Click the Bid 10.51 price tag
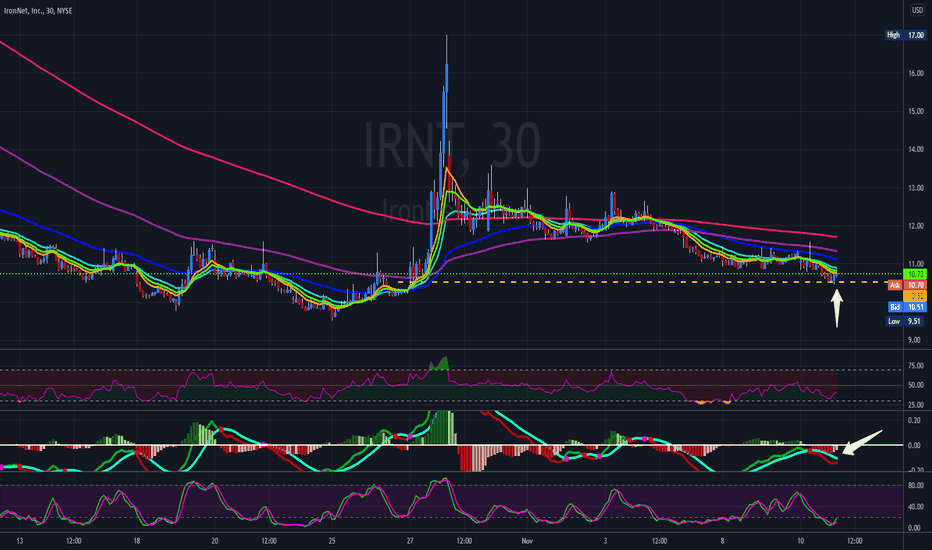Image resolution: width=932 pixels, height=550 pixels. (x=907, y=307)
